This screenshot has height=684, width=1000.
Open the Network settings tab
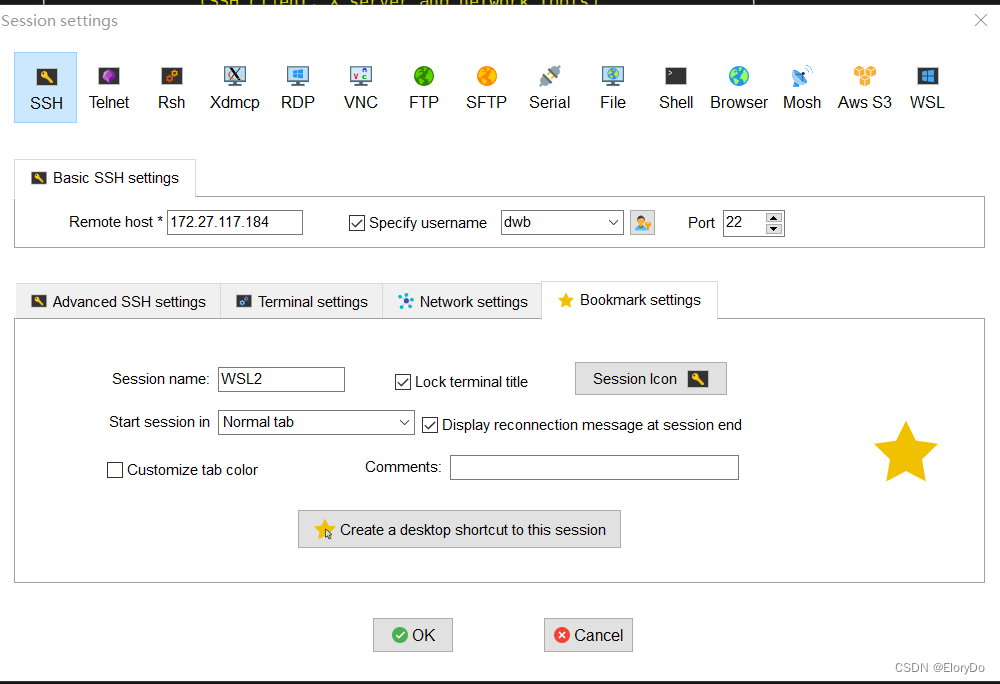462,300
